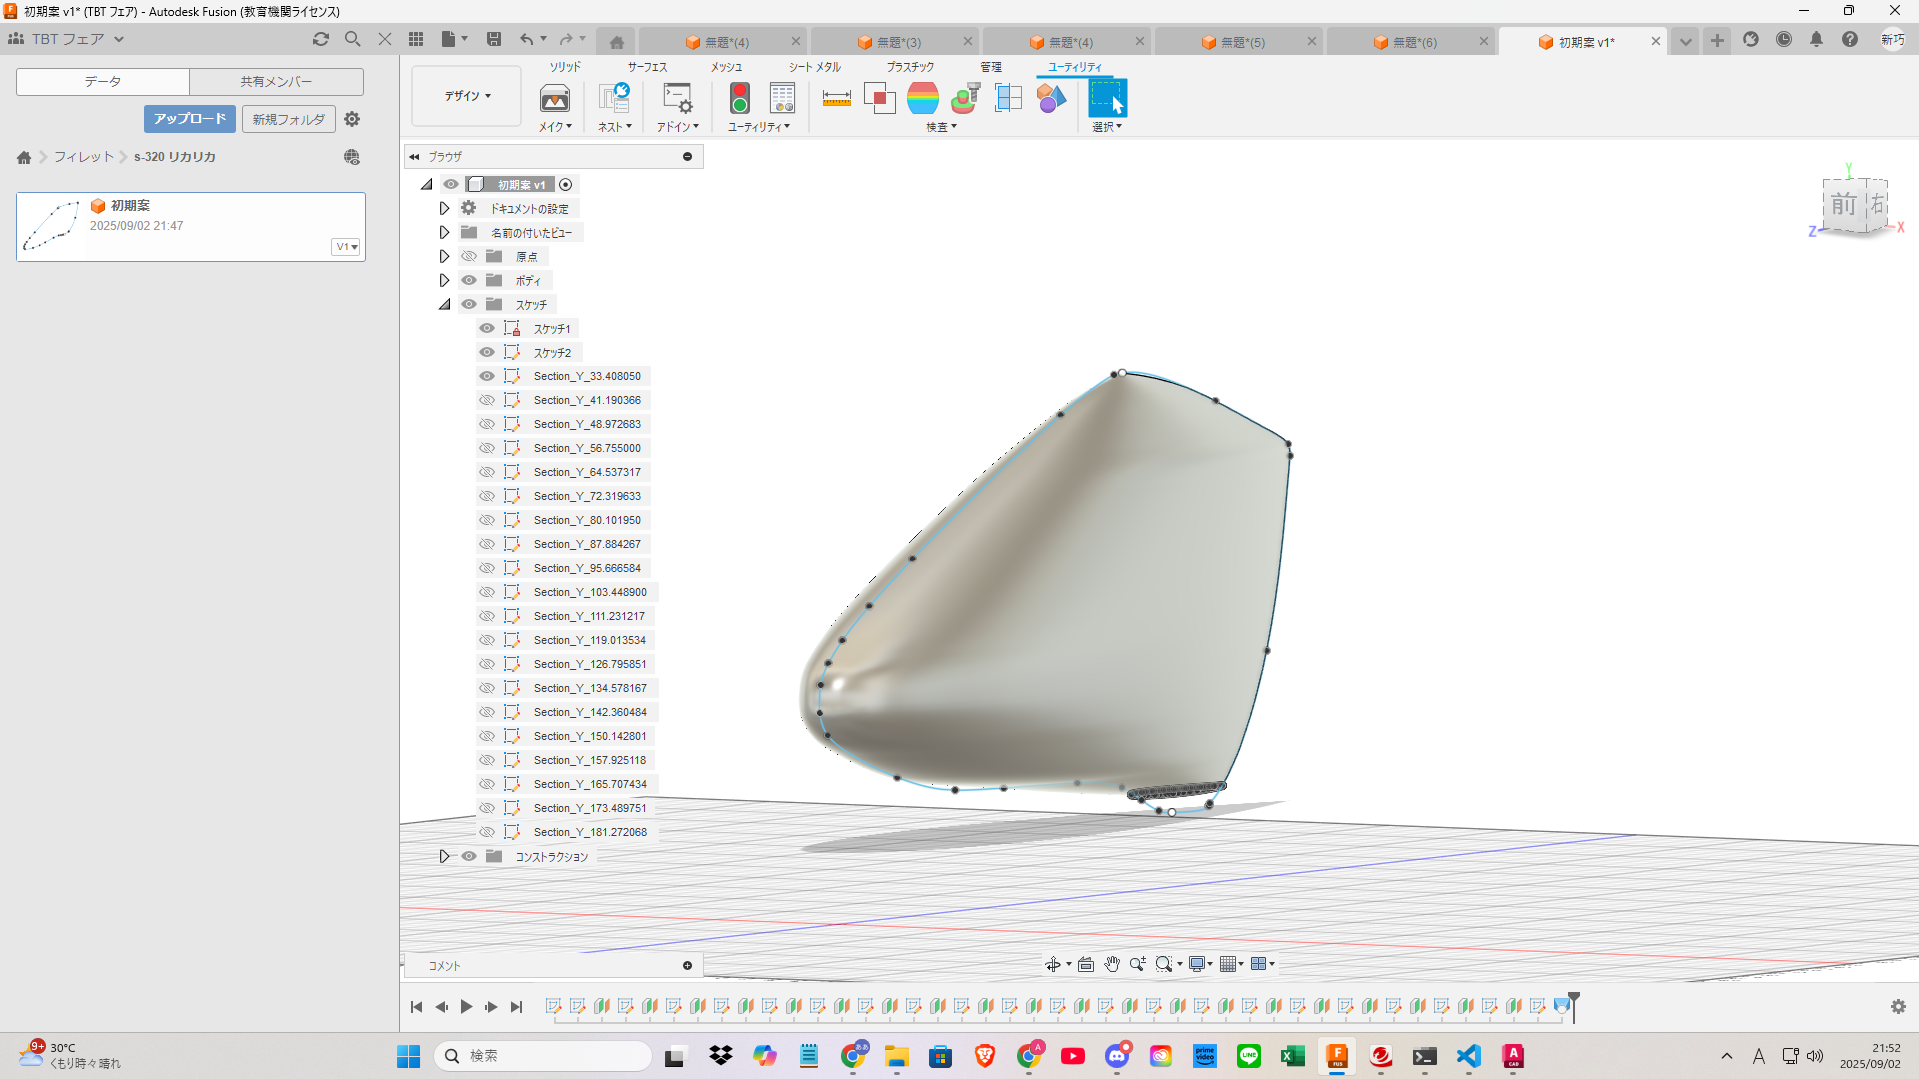Switch to the サーフェス ribbon tab
The image size is (1919, 1079).
point(647,67)
